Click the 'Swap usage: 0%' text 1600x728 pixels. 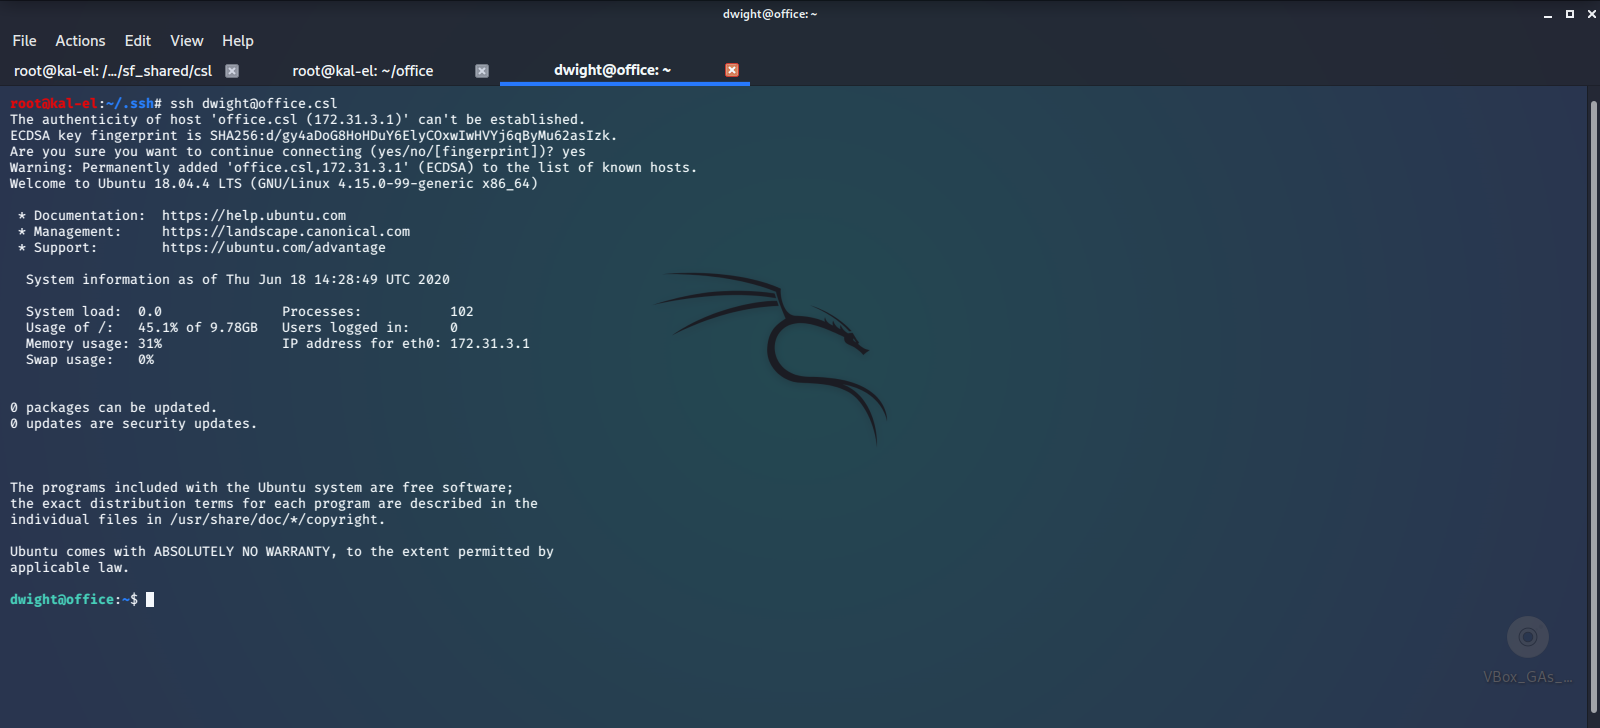(x=90, y=360)
